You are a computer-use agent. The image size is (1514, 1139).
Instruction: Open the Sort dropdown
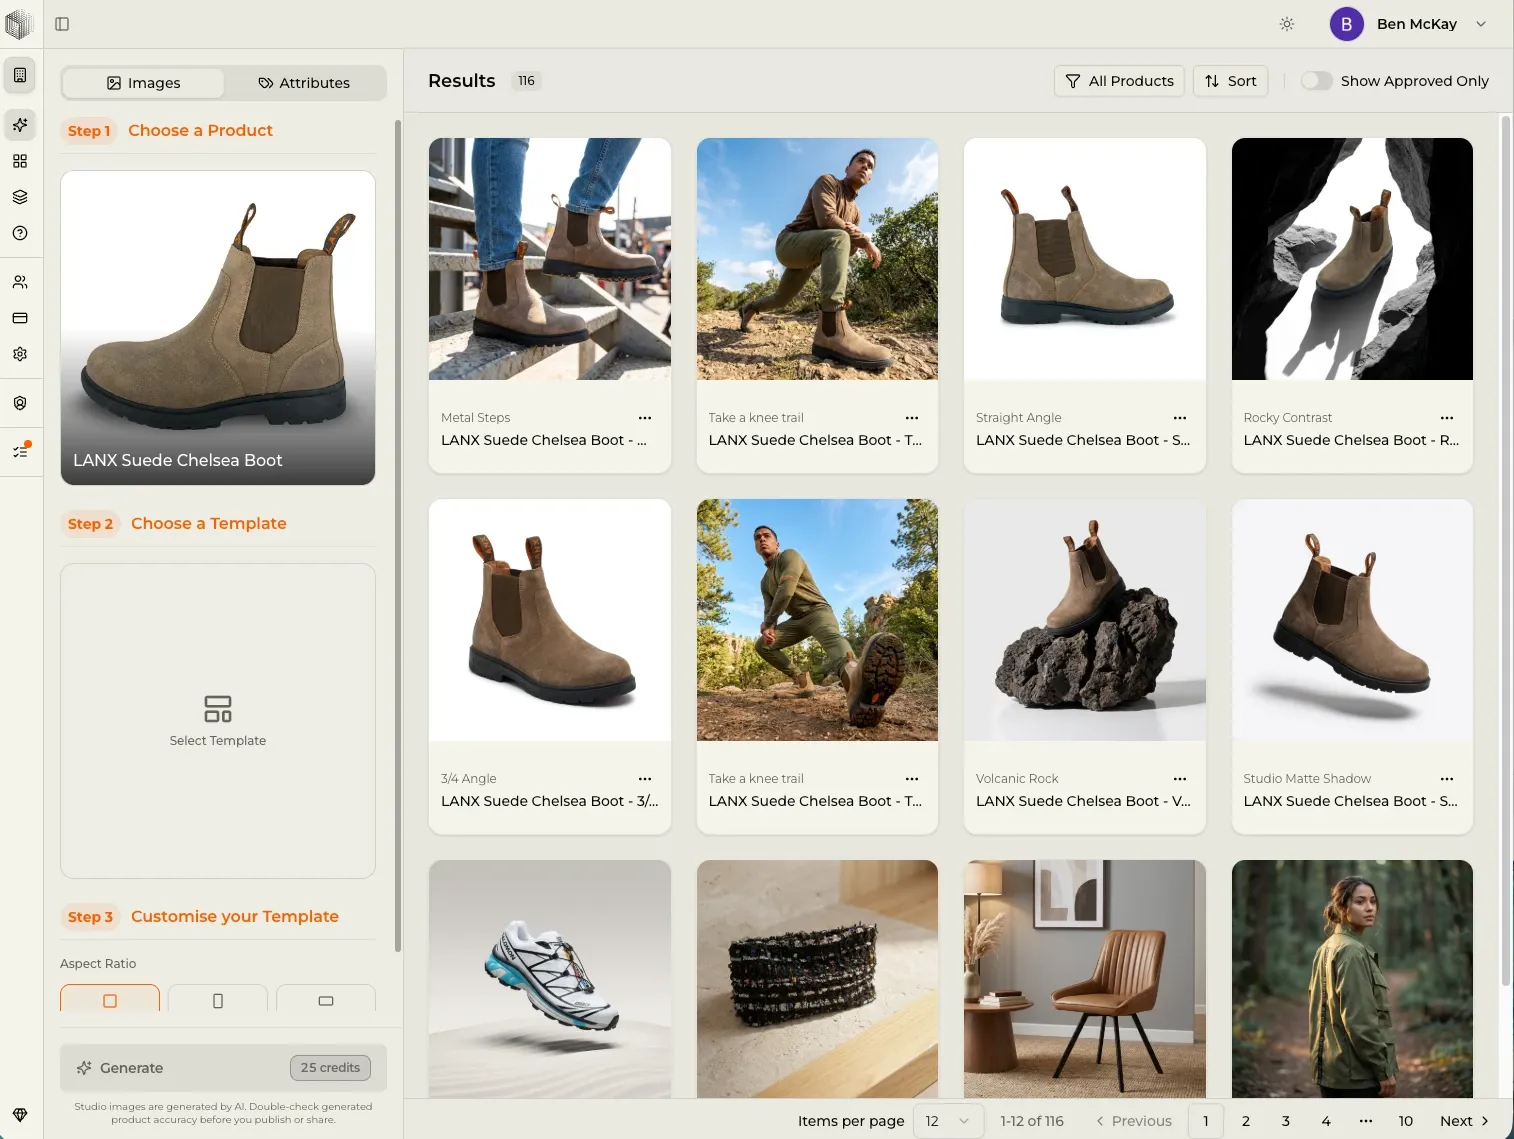[x=1231, y=81]
